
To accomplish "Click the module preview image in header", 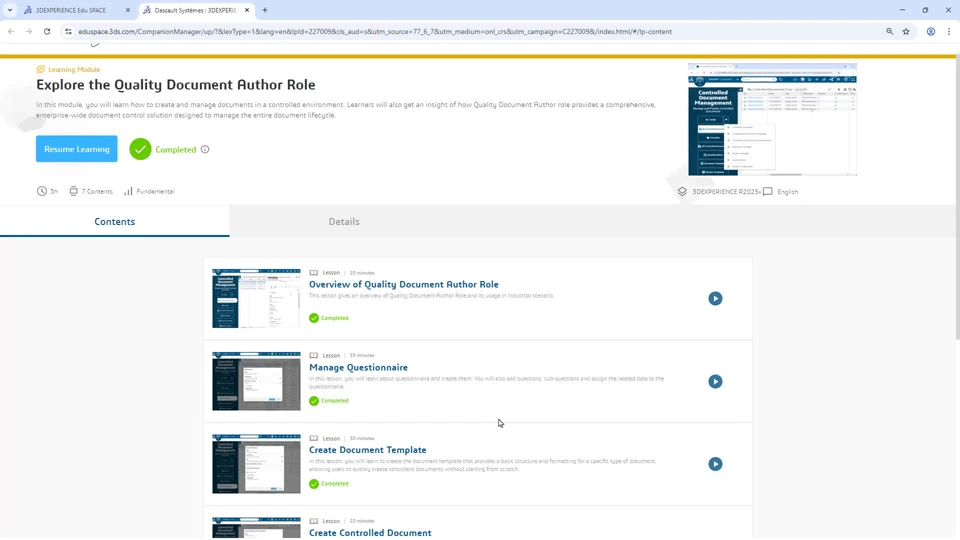I will click(772, 119).
